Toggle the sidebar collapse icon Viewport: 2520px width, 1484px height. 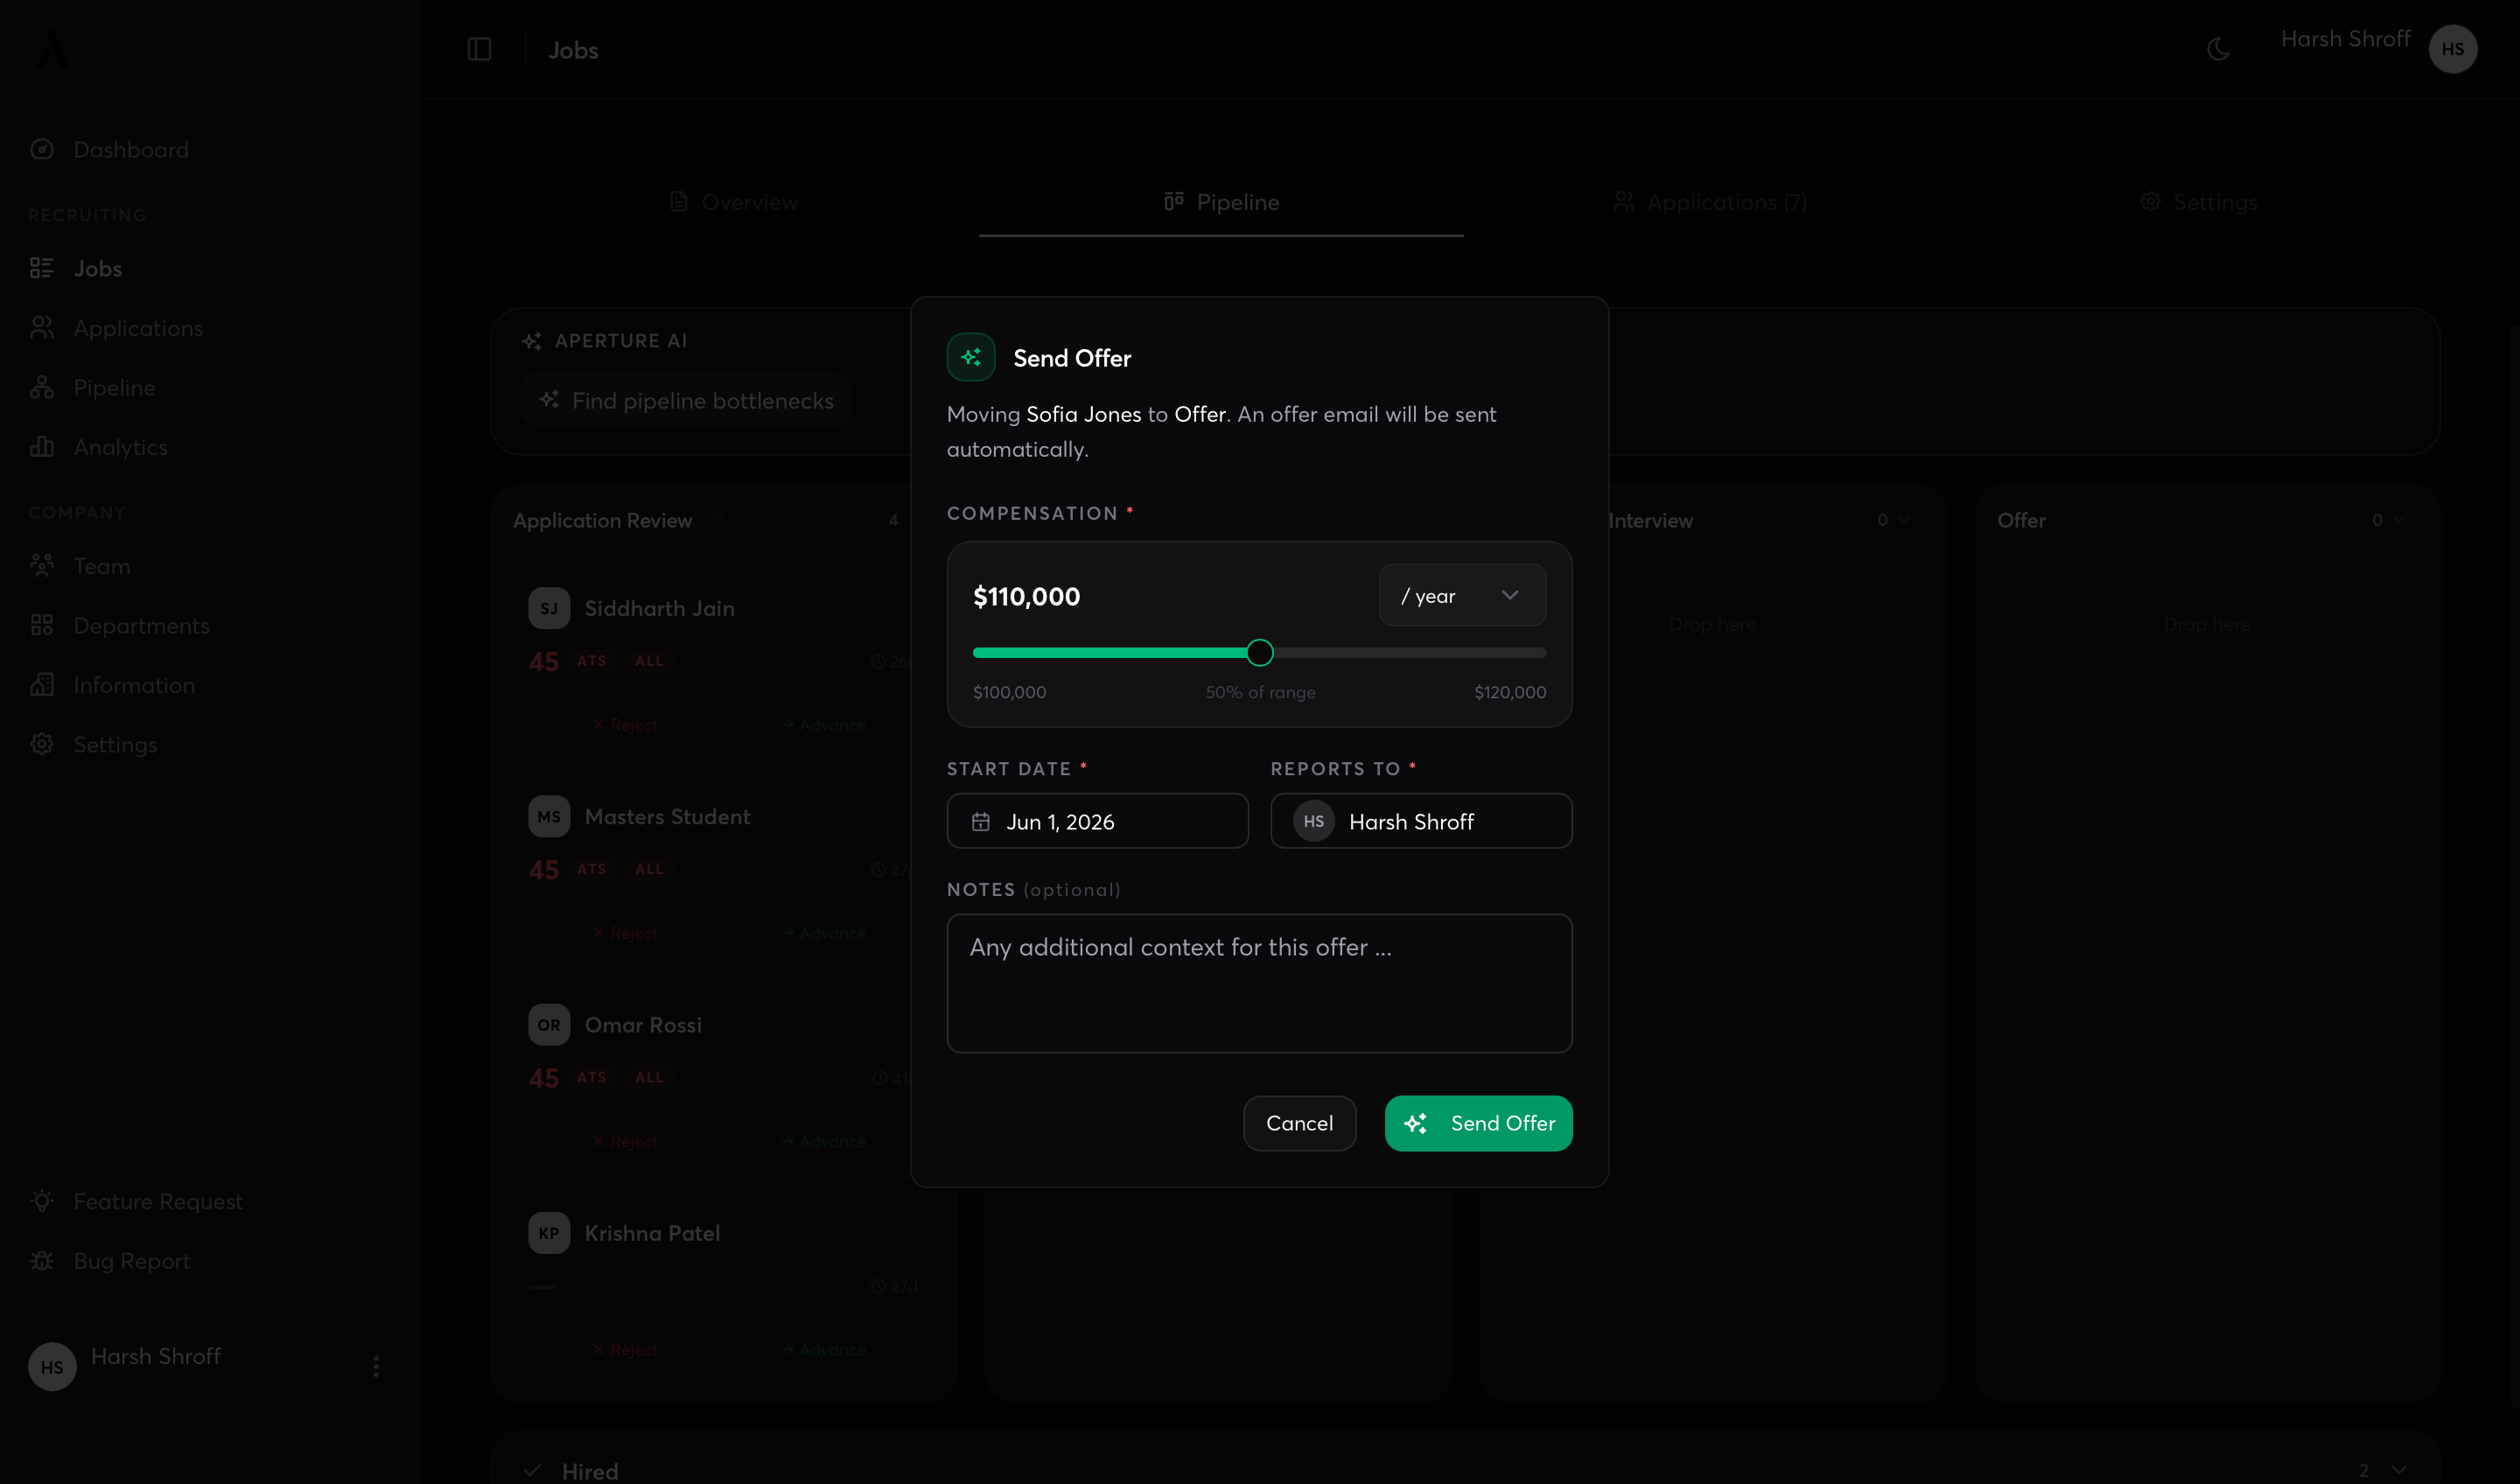point(479,49)
